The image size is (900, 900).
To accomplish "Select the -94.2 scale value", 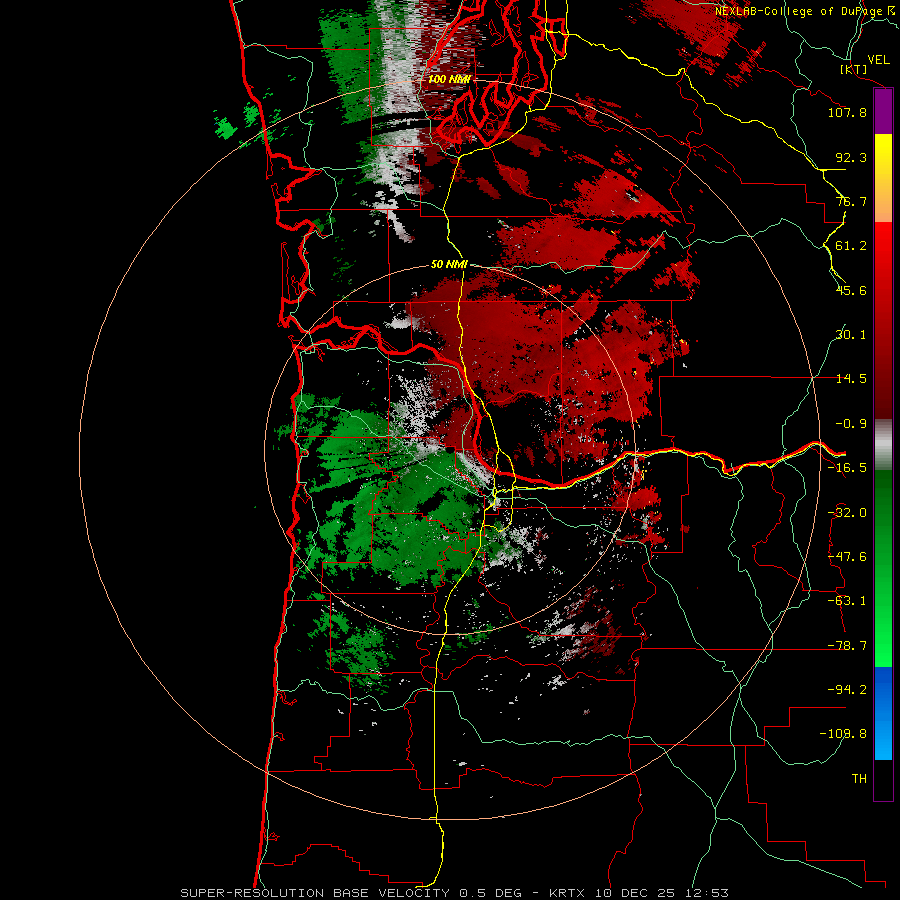I will [847, 690].
